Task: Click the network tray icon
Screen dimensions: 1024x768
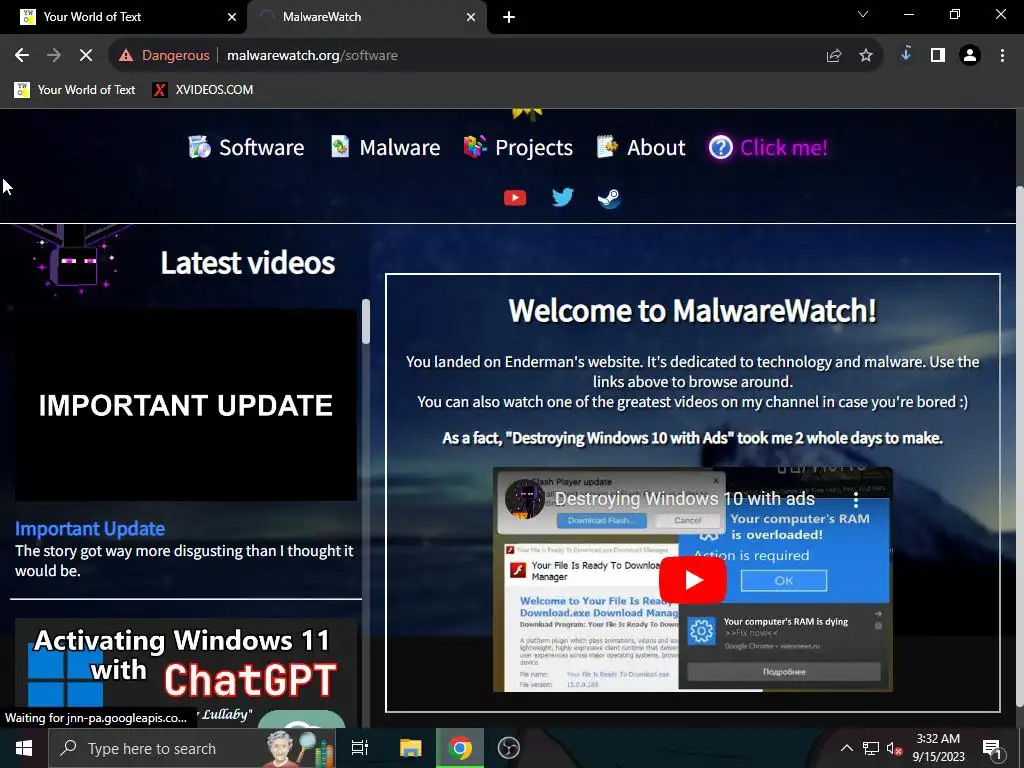Action: (871, 748)
